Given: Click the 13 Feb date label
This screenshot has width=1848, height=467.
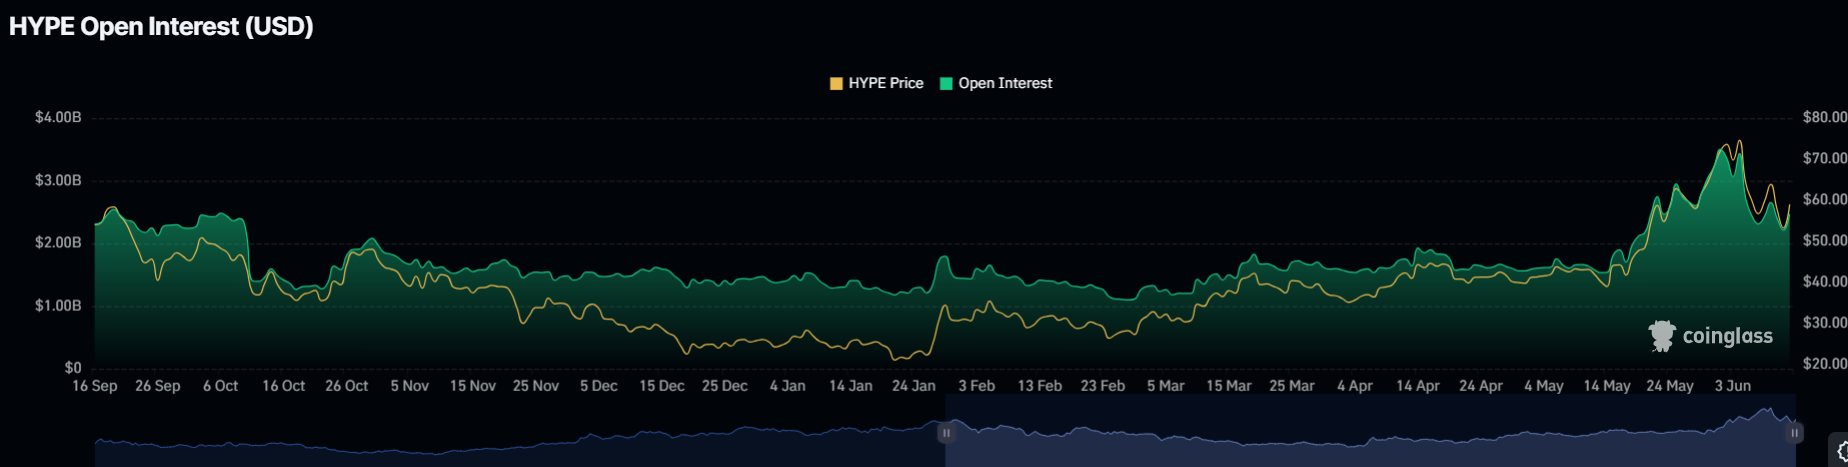Looking at the screenshot, I should [x=1040, y=386].
